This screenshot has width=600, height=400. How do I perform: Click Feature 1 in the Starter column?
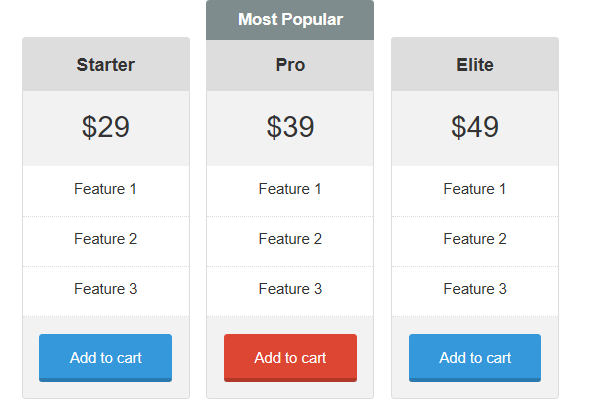click(105, 189)
